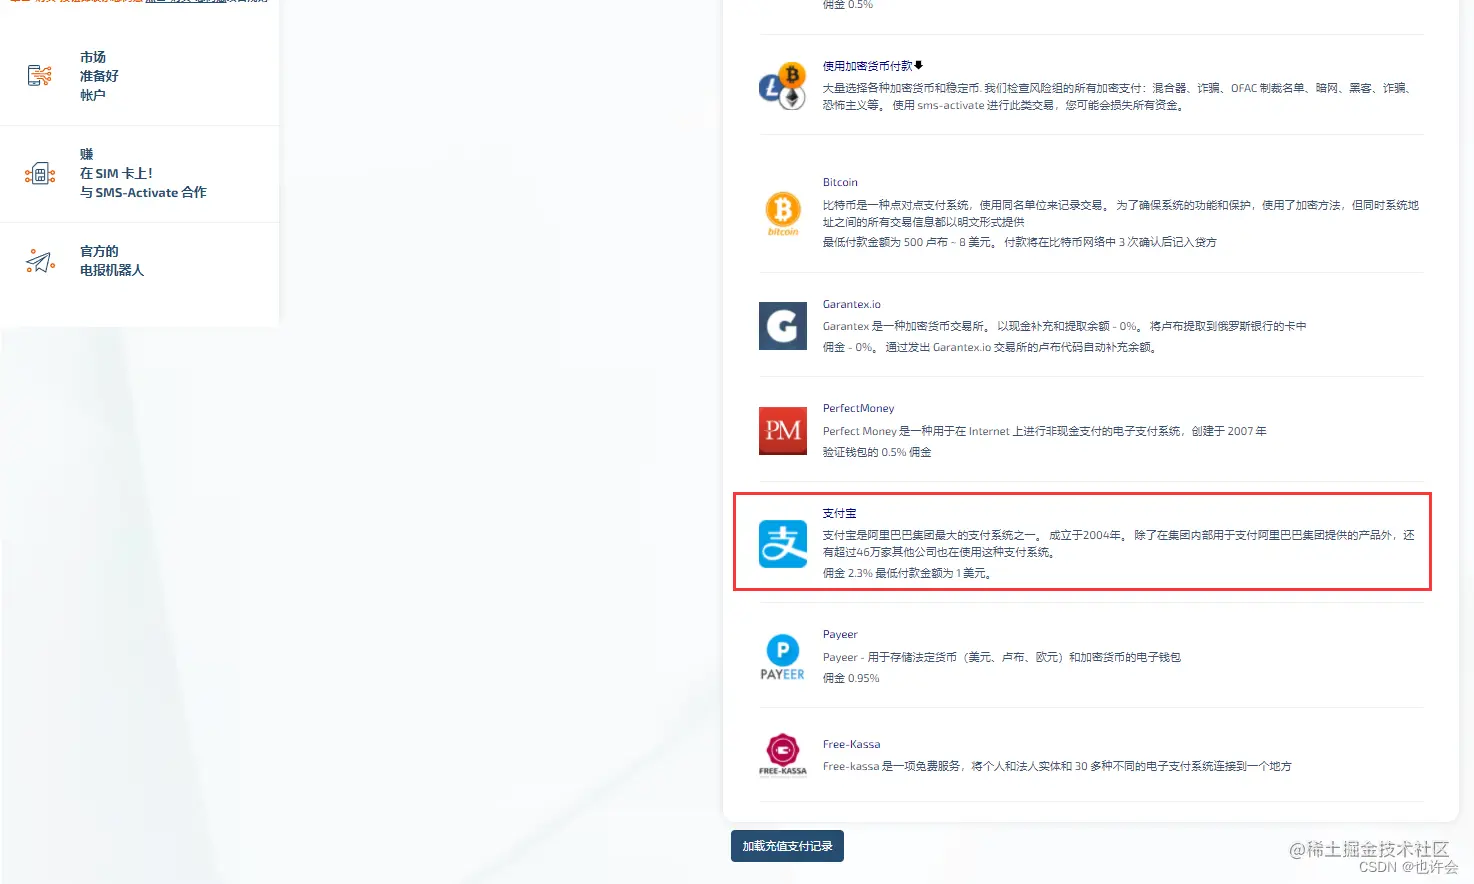Image resolution: width=1474 pixels, height=884 pixels.
Task: Expand the 使用加密货币付款 section
Action: 873,66
